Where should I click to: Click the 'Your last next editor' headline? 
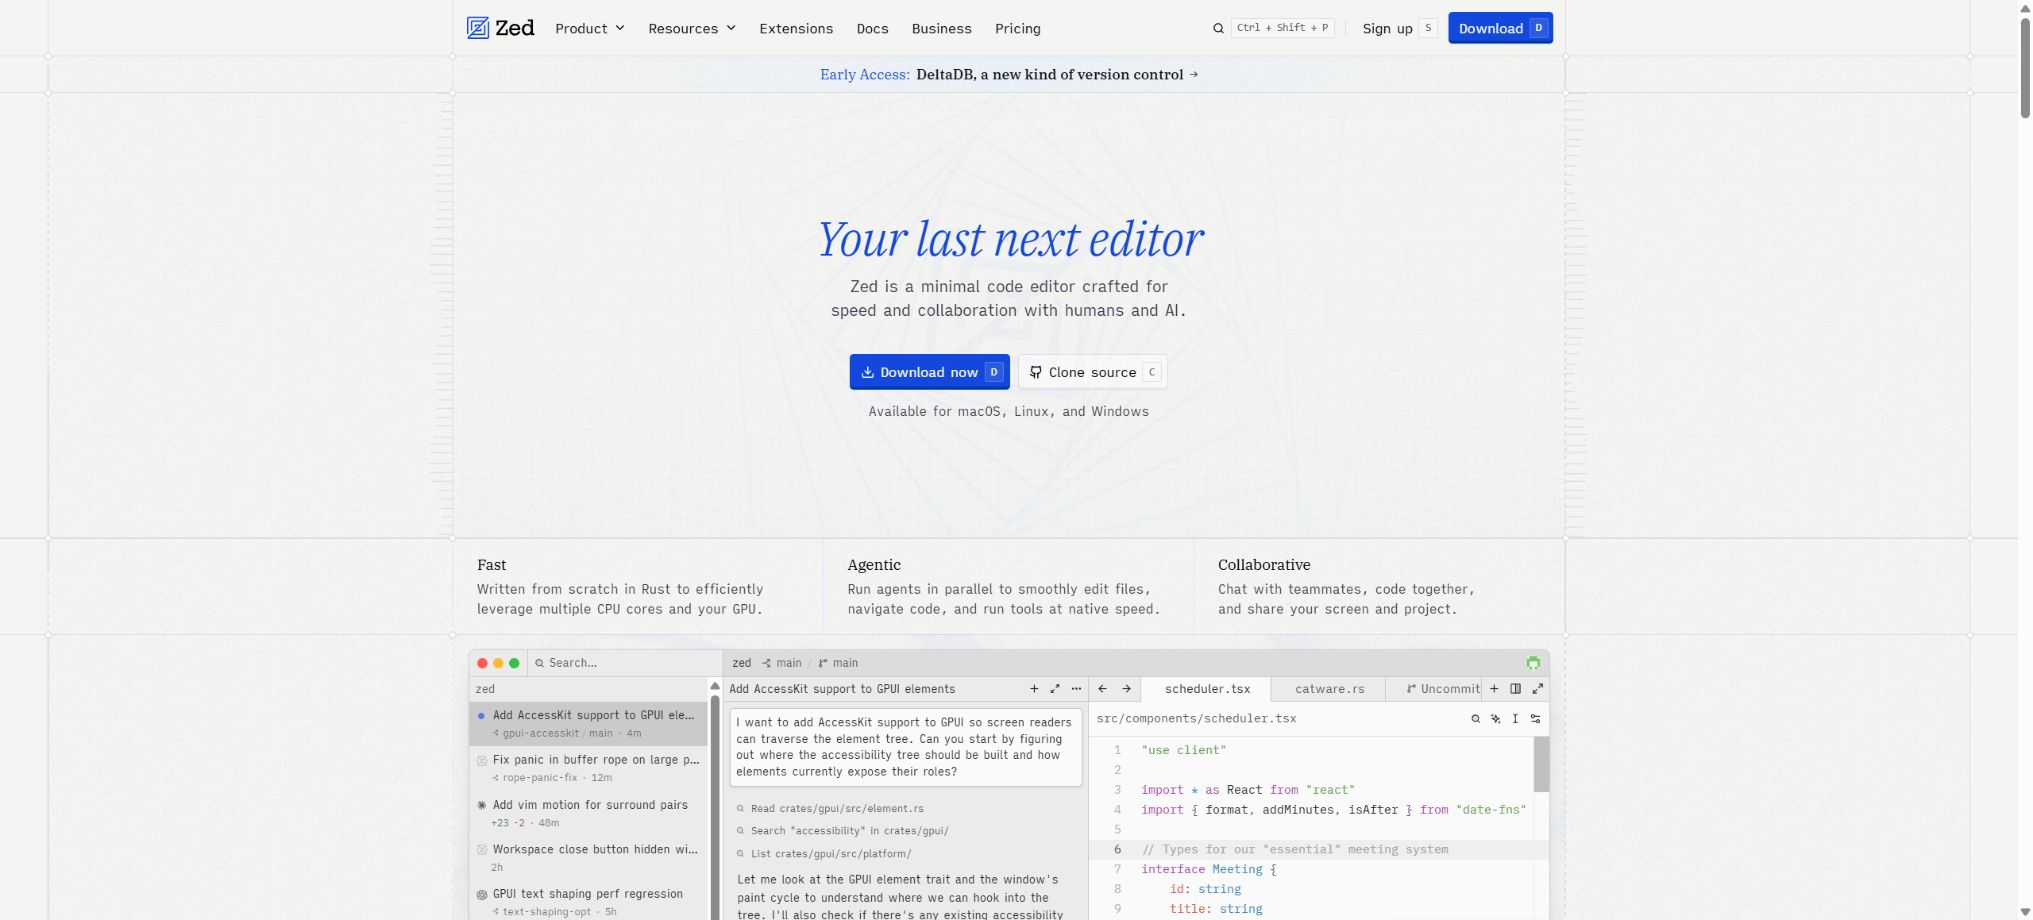(x=1010, y=239)
